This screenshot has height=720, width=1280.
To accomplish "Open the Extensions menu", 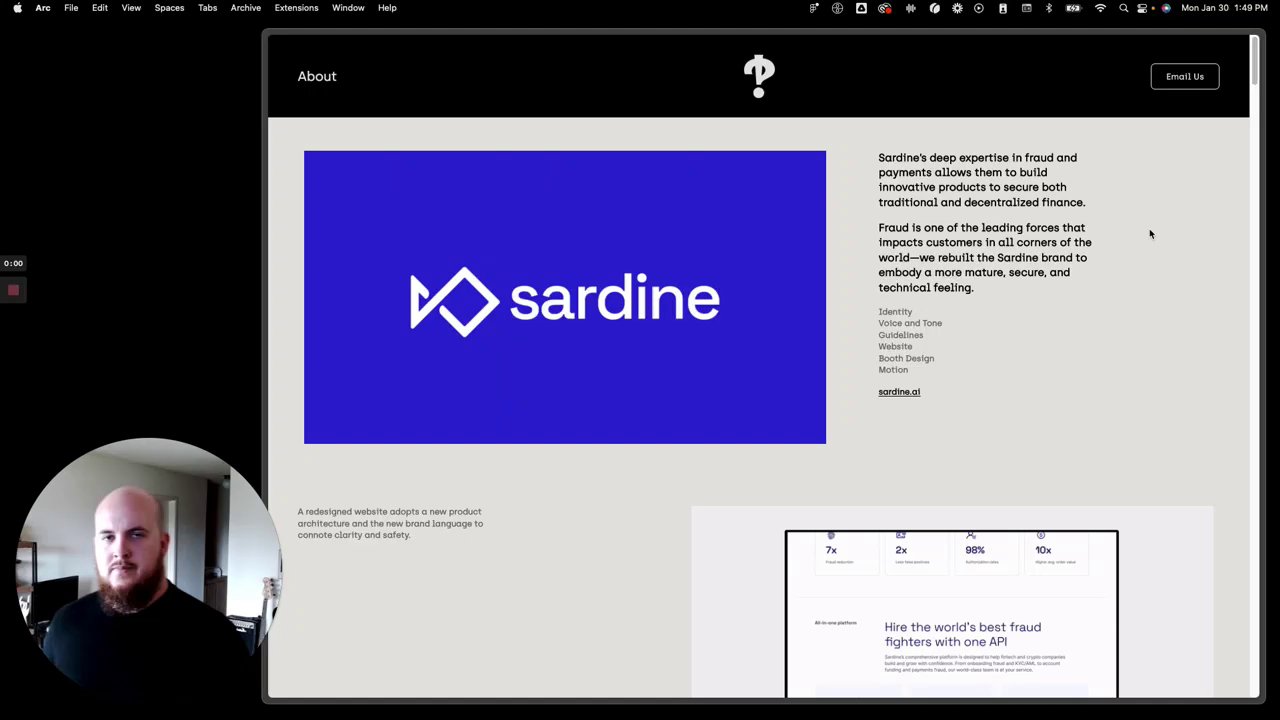I will 296,8.
